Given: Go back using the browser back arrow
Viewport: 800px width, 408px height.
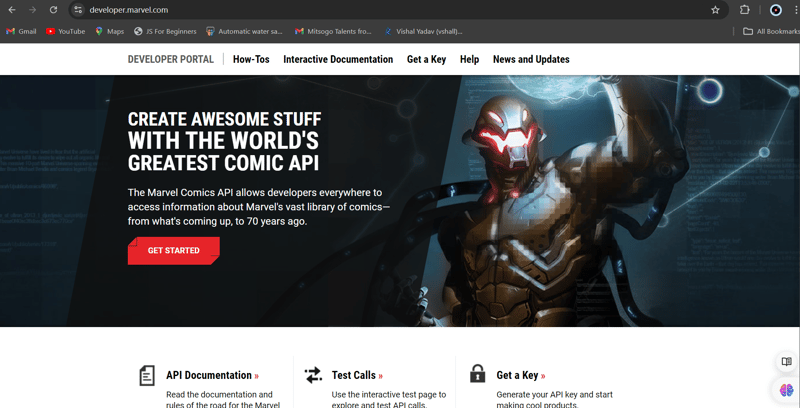Looking at the screenshot, I should pyautogui.click(x=12, y=10).
